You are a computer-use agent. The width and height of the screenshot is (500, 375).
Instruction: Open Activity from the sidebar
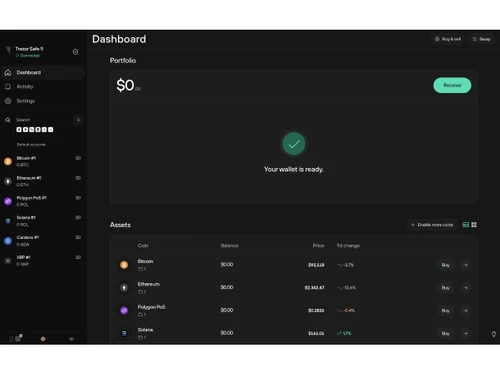[x=43, y=87]
